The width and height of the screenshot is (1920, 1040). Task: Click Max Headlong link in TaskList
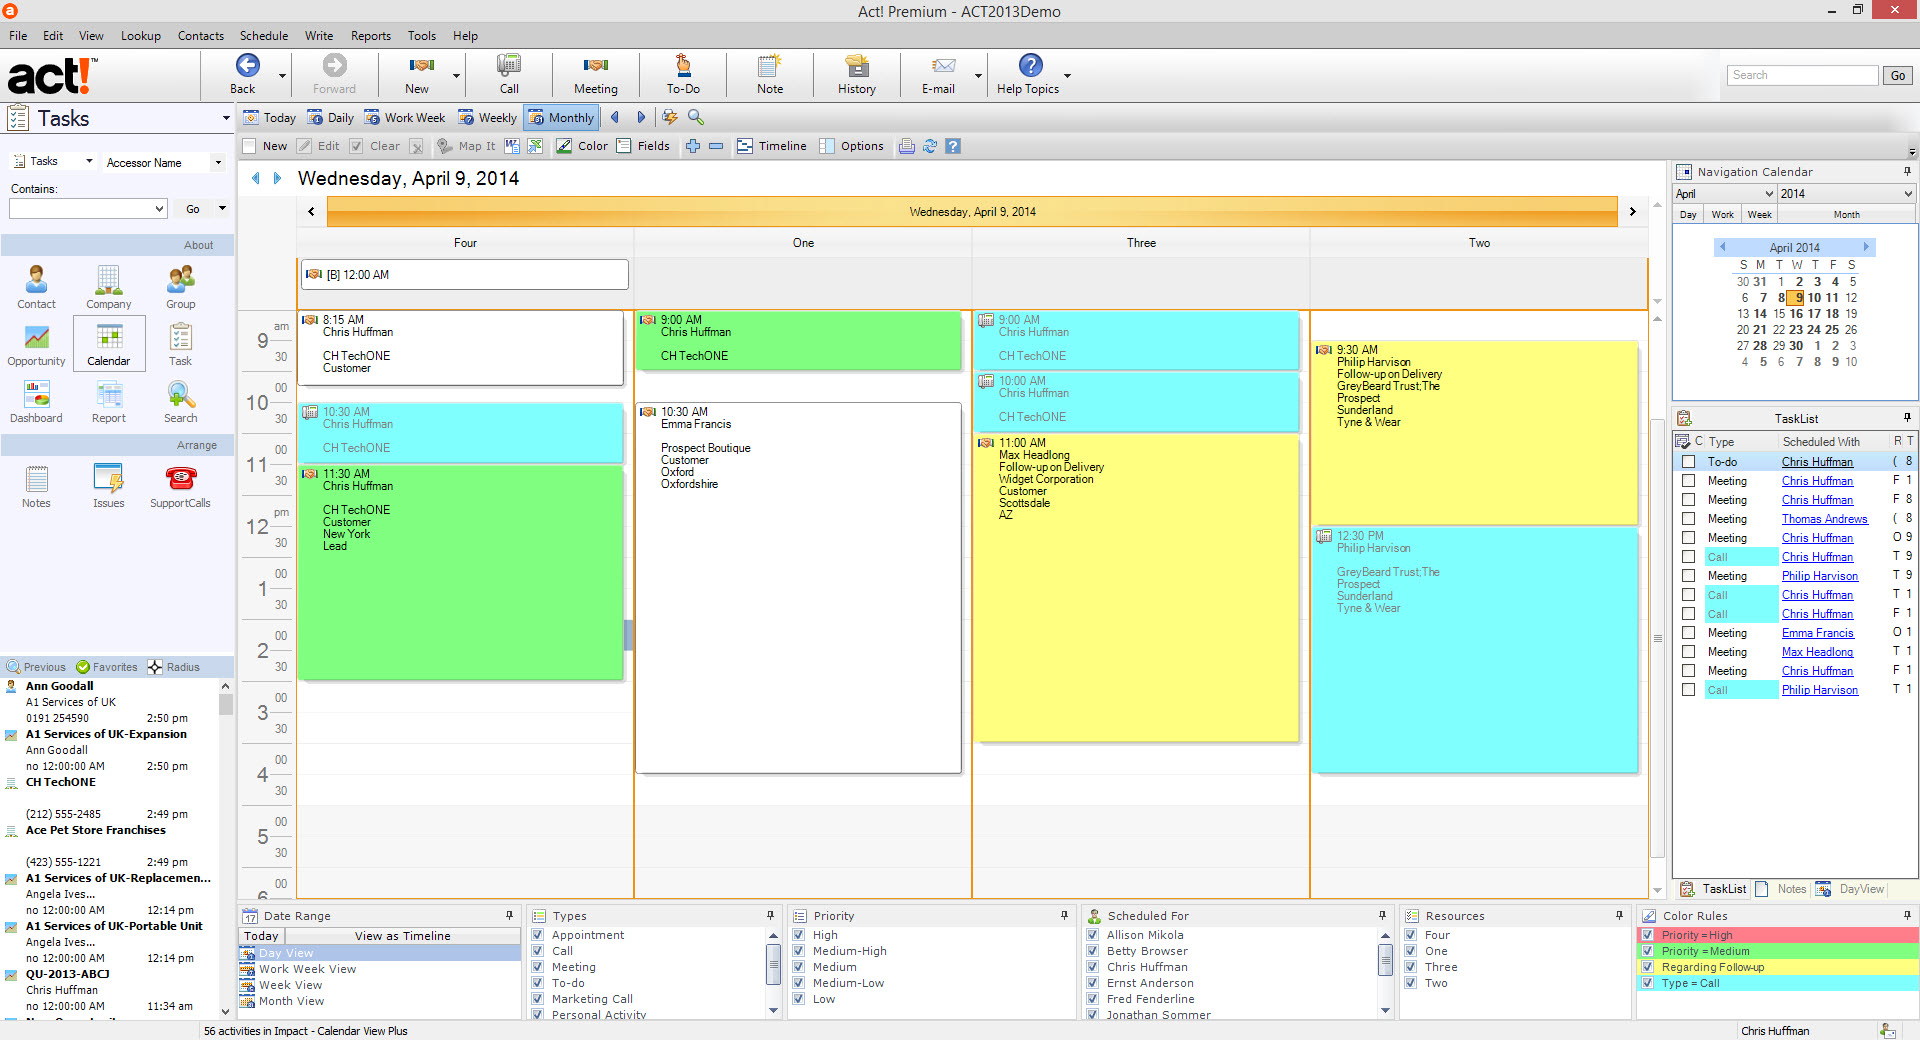1817,652
